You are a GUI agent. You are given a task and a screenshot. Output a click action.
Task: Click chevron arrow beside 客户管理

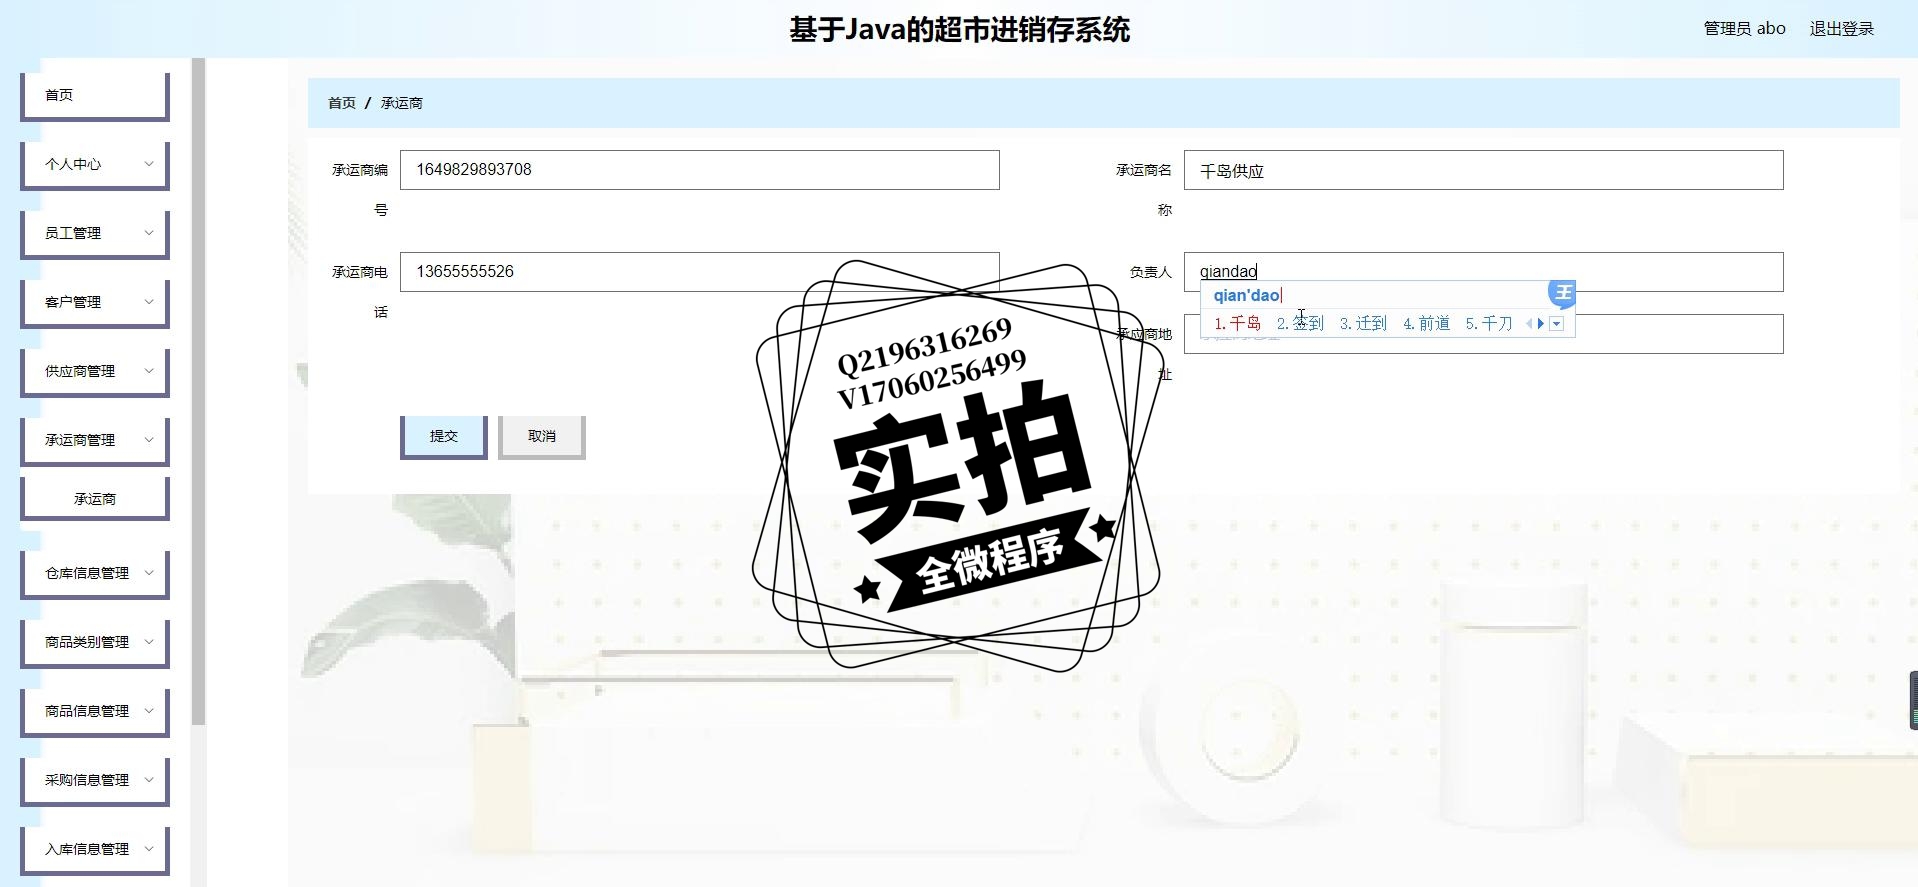click(x=149, y=302)
